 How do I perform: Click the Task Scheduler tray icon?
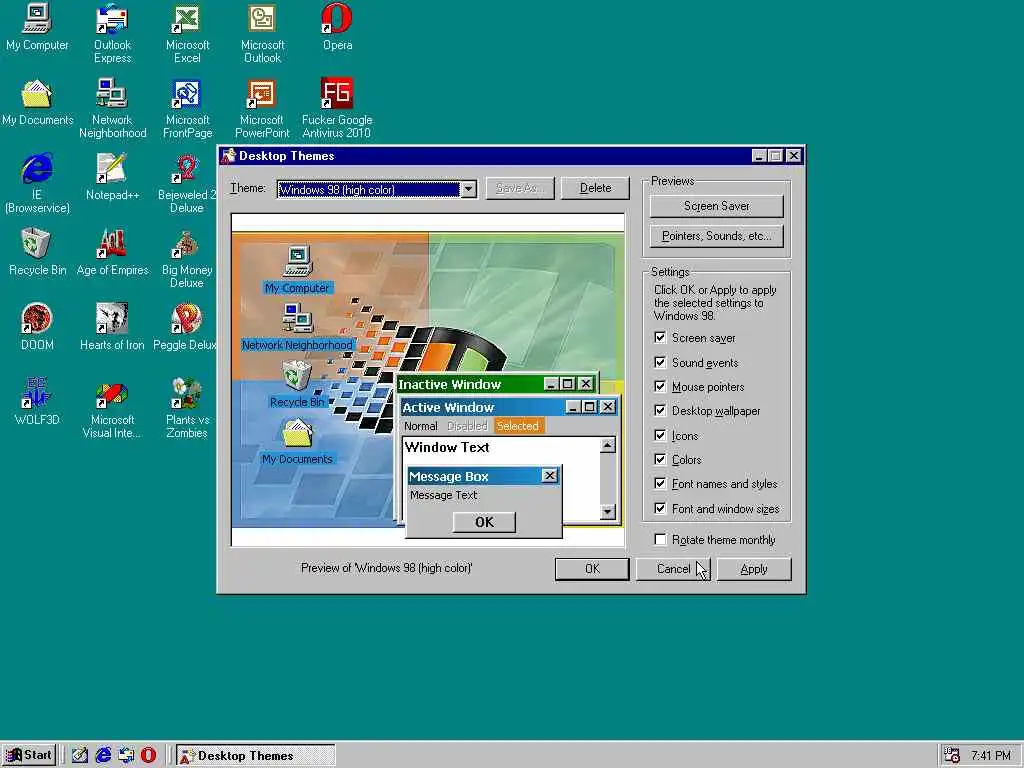[952, 756]
